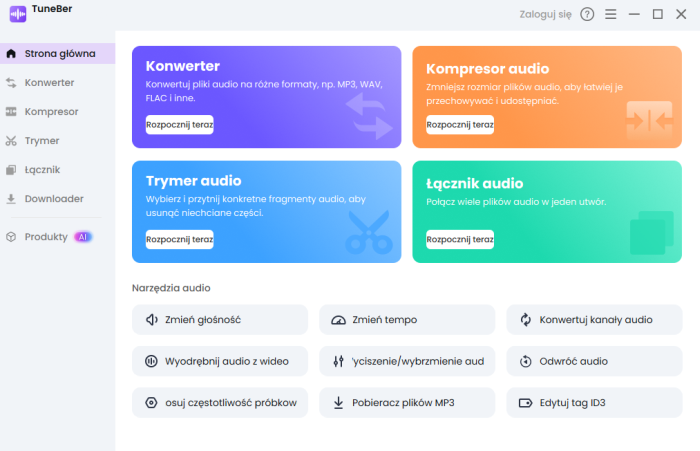Open the fade in/out audio tool

[x=407, y=361]
